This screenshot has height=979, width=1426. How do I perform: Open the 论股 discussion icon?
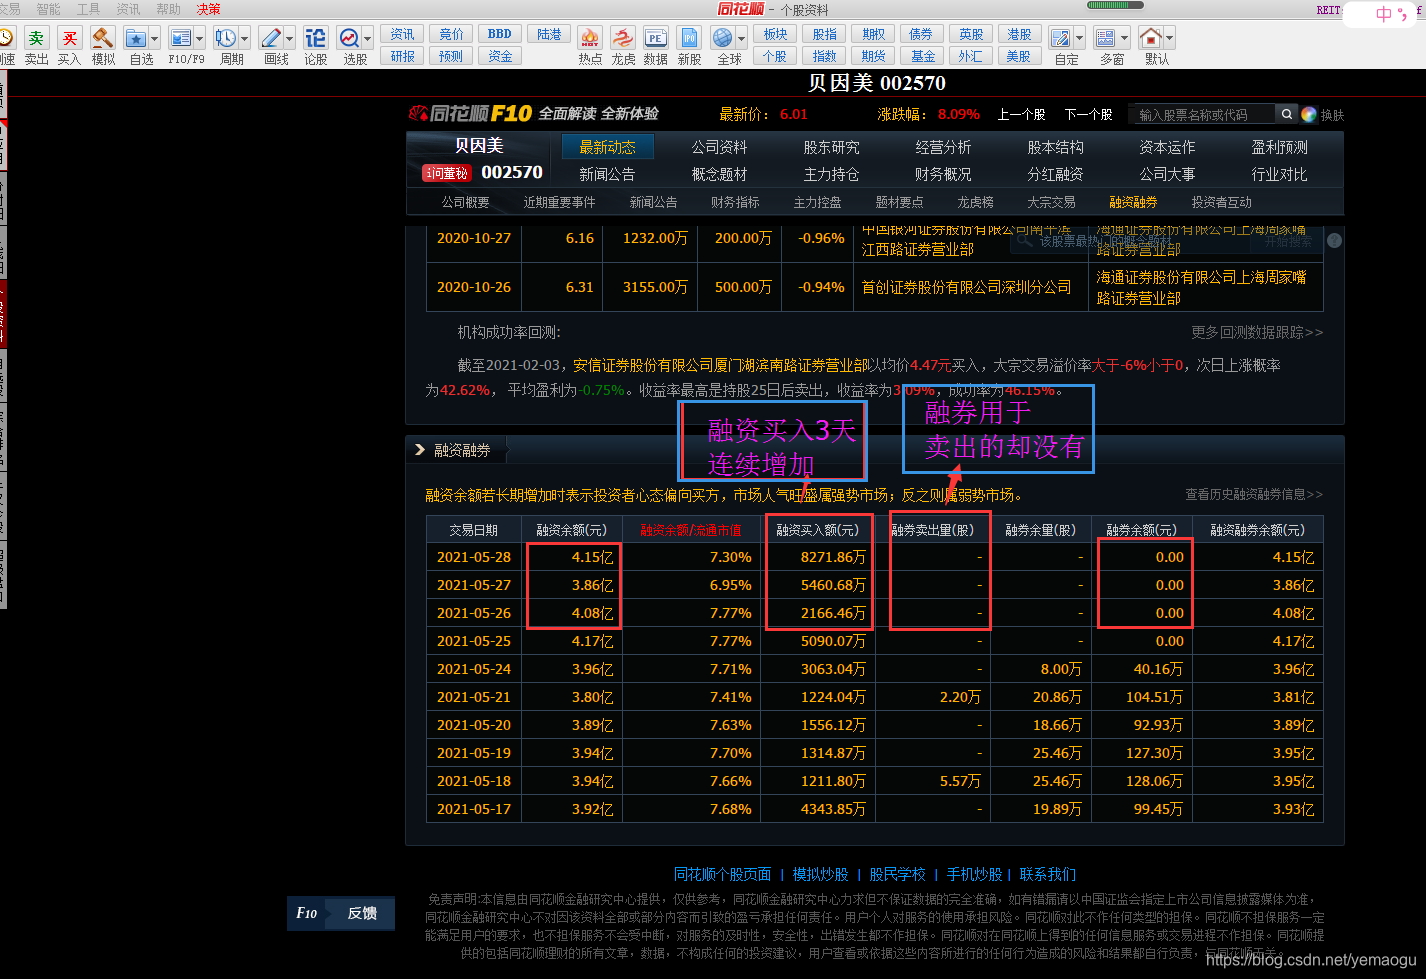[315, 38]
